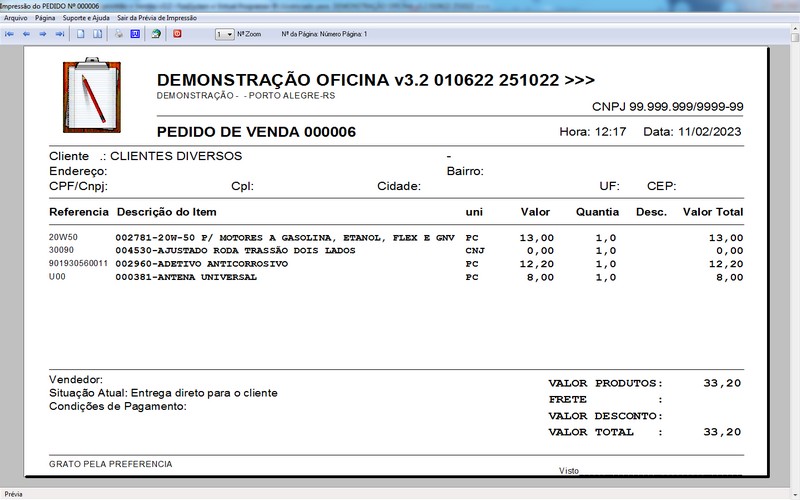Click the Prévia status bar label

(14, 494)
